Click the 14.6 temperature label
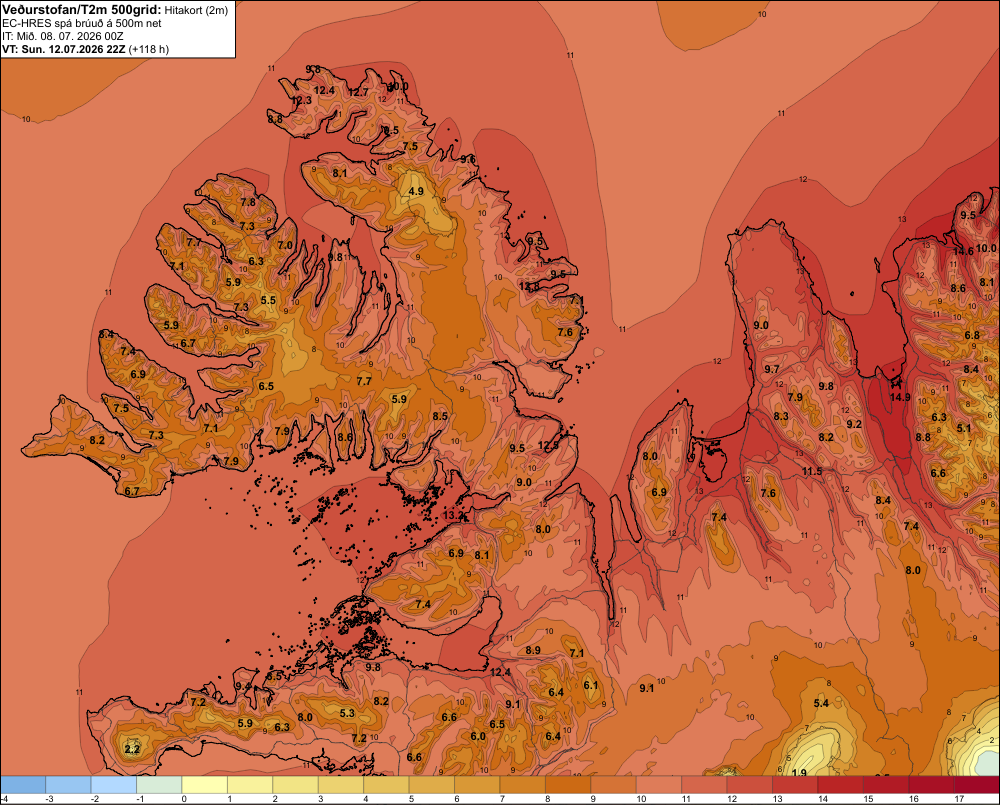1000x805 pixels. pos(963,251)
